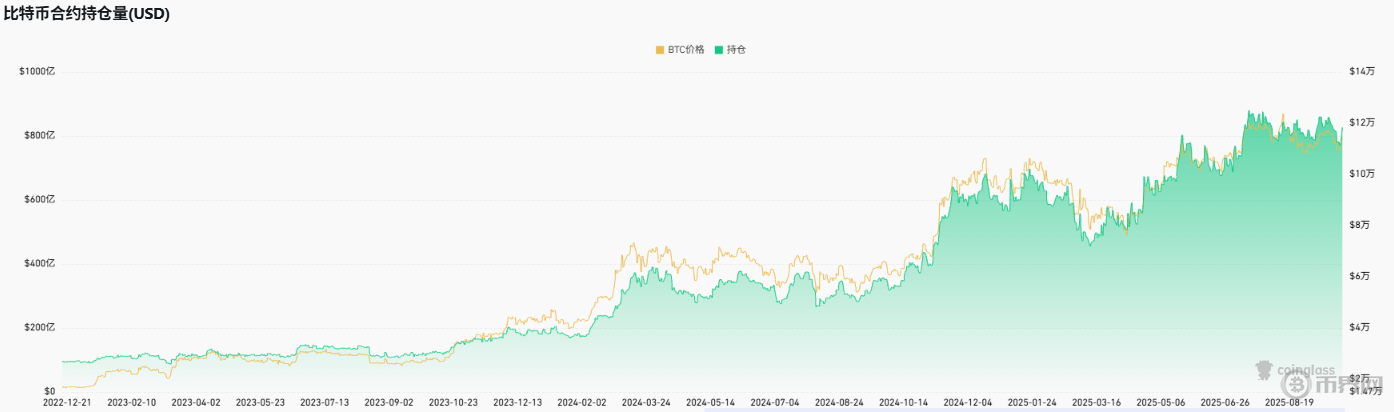Select the 2025-08-19 date label
Image resolution: width=1394 pixels, height=412 pixels.
tap(1287, 403)
